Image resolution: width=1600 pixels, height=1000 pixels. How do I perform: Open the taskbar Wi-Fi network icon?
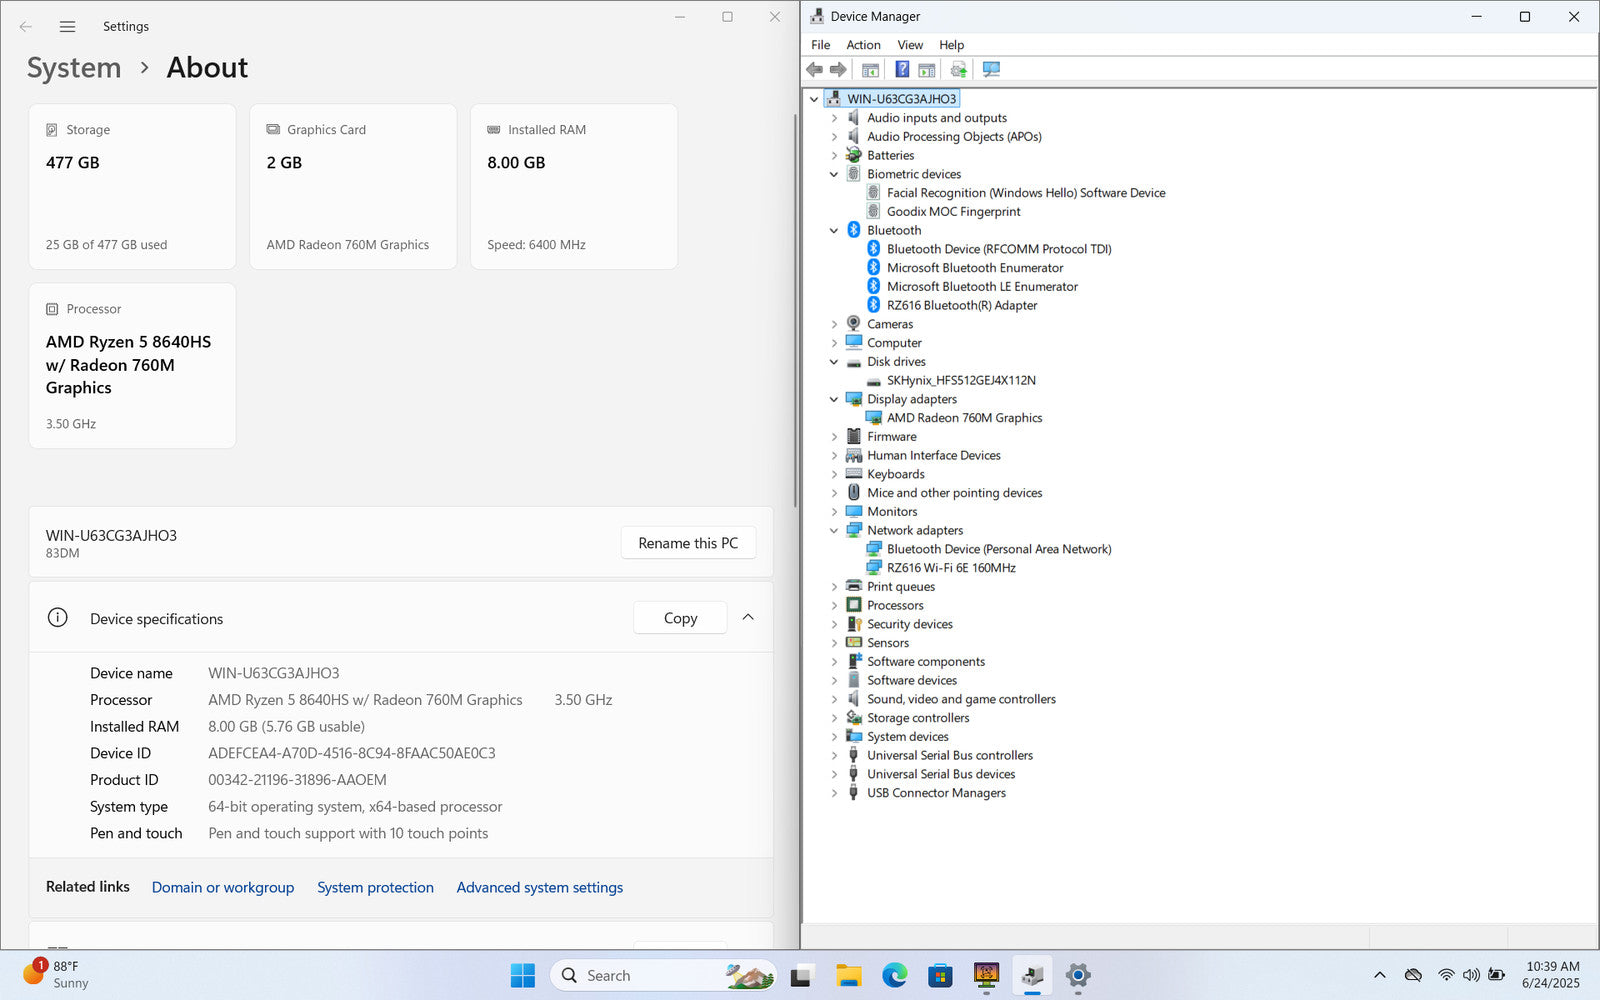(1446, 975)
